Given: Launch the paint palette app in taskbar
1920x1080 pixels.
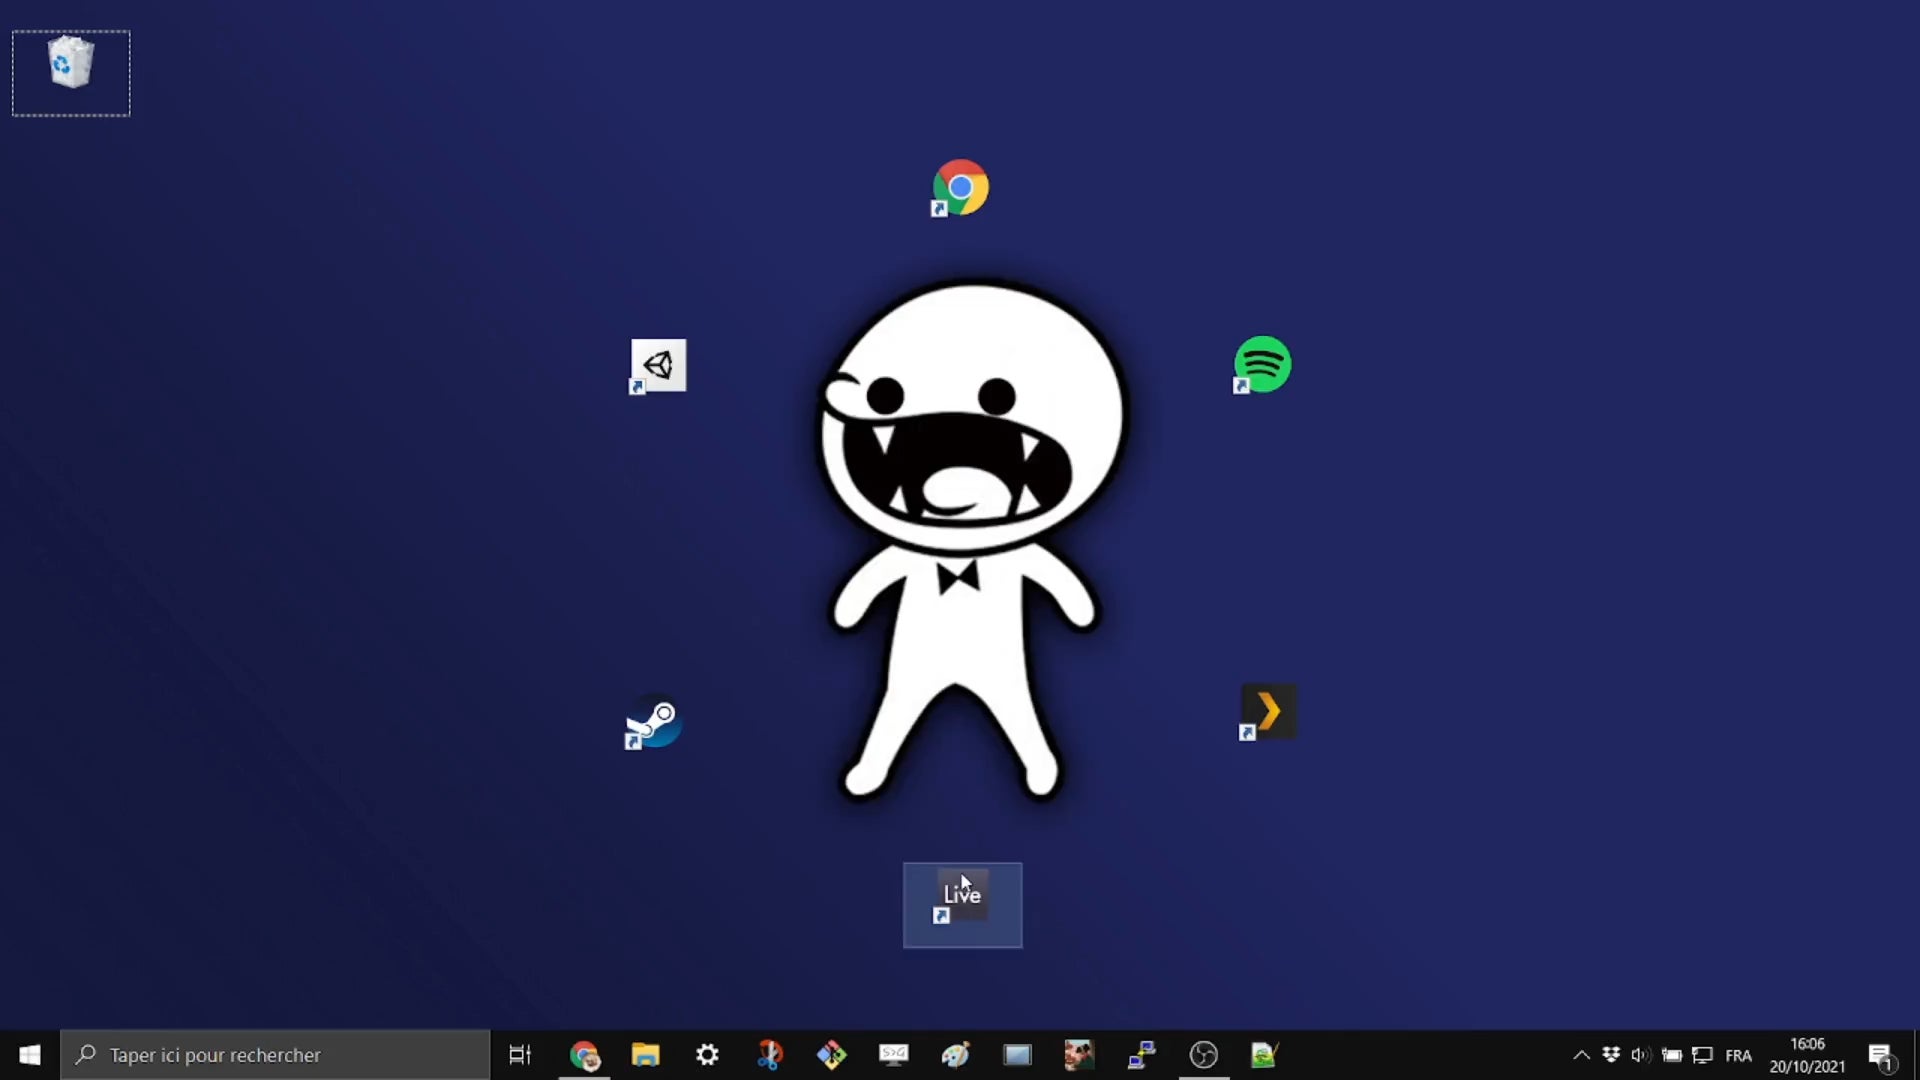Looking at the screenshot, I should 956,1055.
